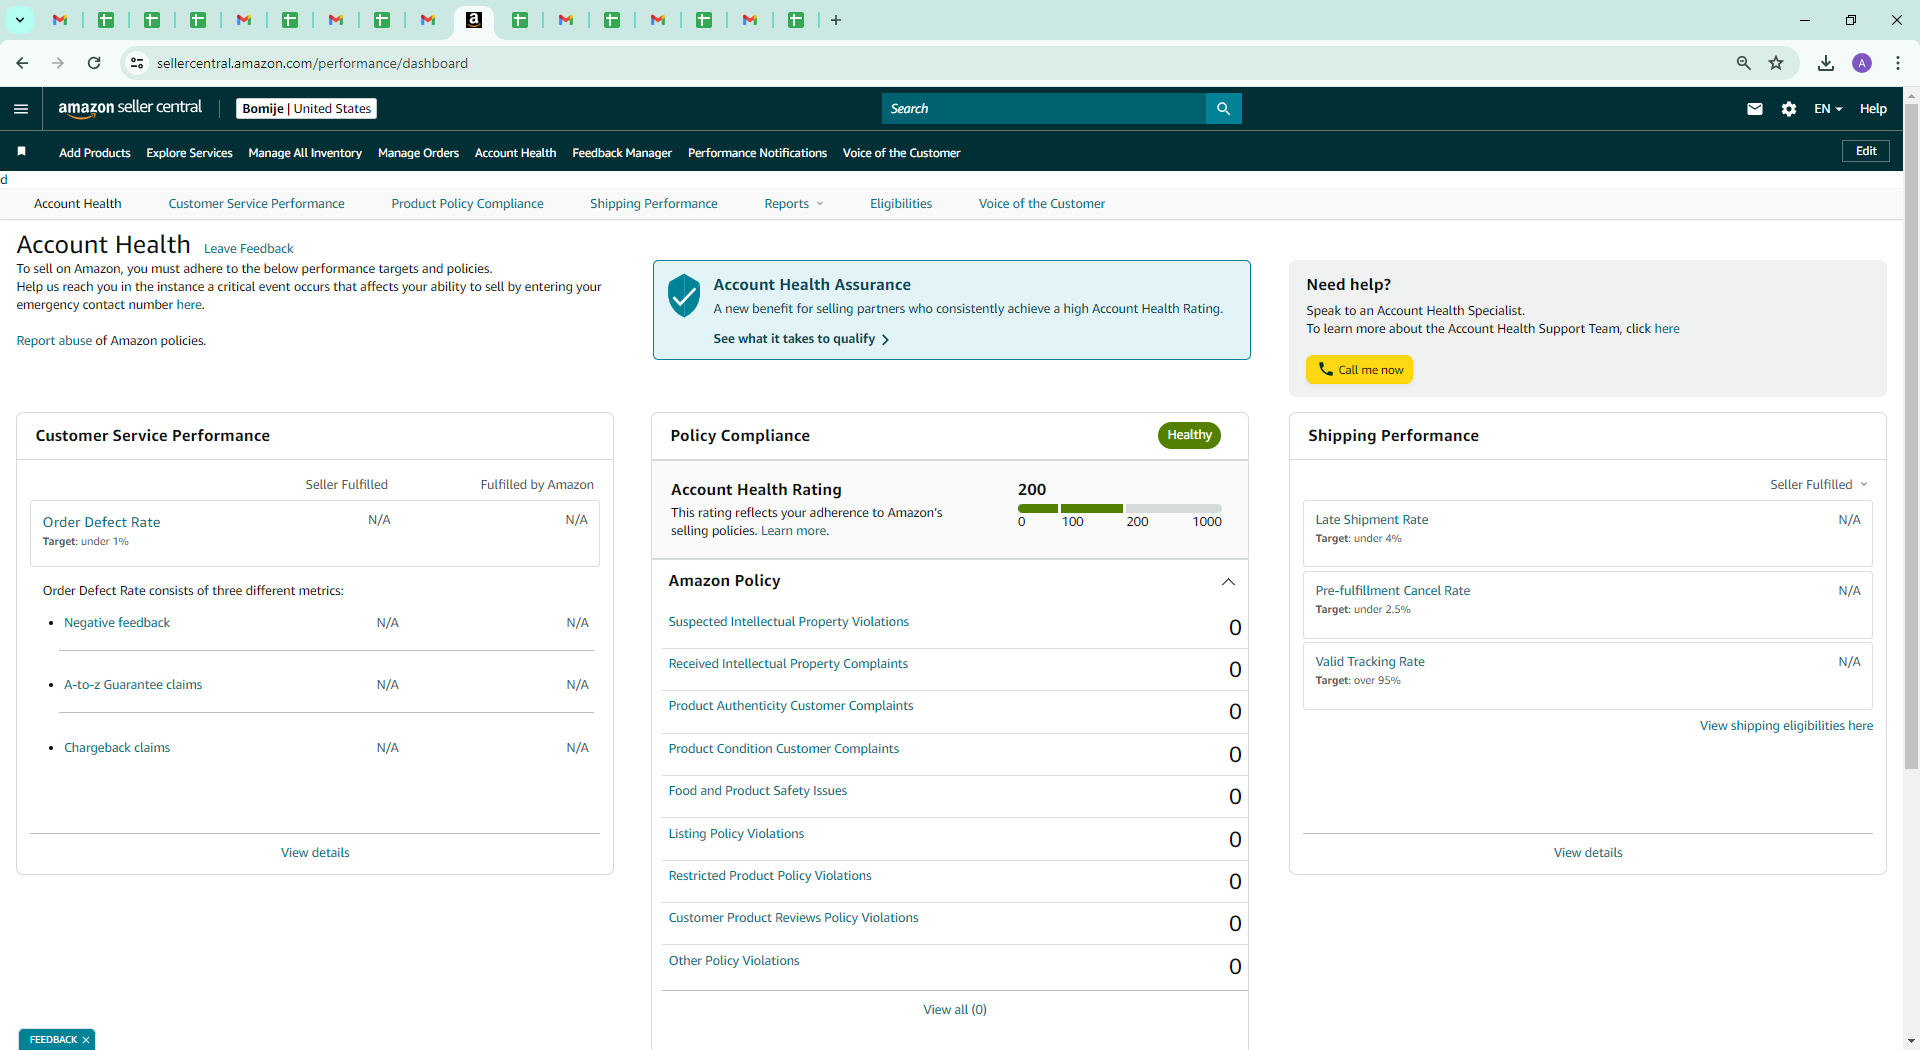Viewport: 1920px width, 1050px height.
Task: Open the Help link in the header
Action: 1873,109
